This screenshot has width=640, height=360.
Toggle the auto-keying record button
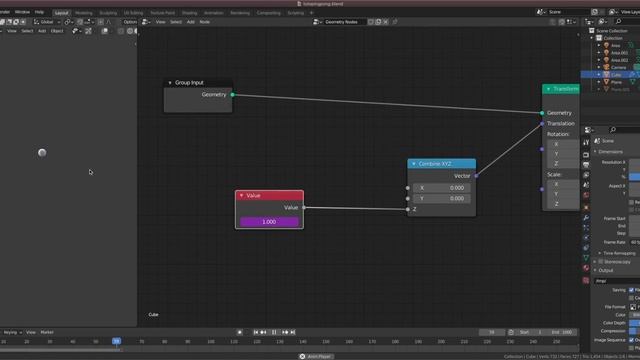pyautogui.click(x=240, y=332)
